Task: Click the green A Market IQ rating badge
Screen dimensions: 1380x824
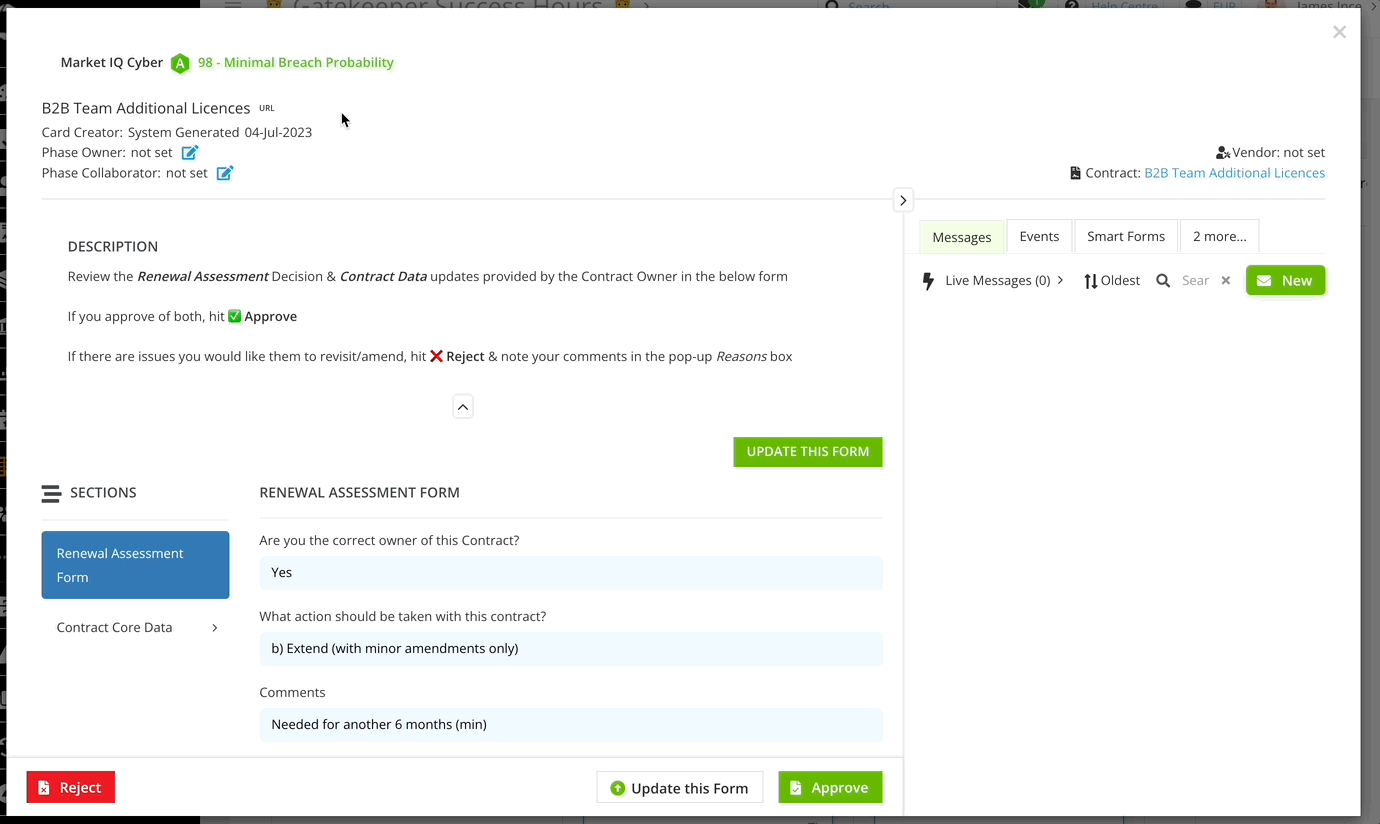Action: click(180, 63)
